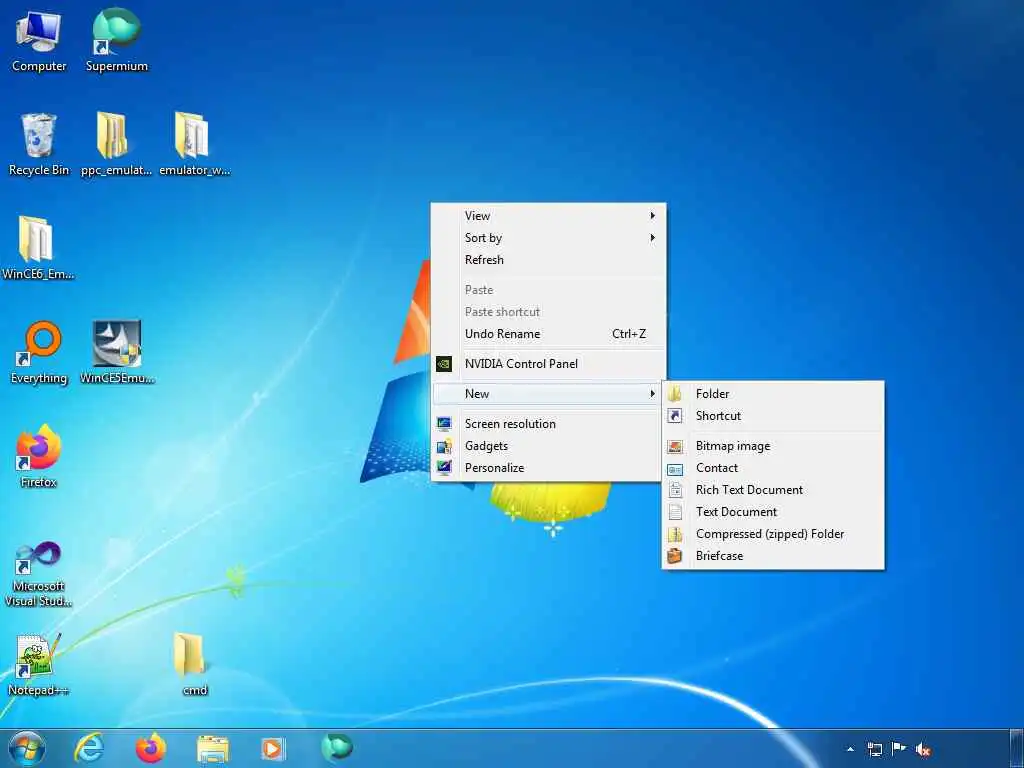
Task: Create a new Text Document
Action: pos(773,511)
